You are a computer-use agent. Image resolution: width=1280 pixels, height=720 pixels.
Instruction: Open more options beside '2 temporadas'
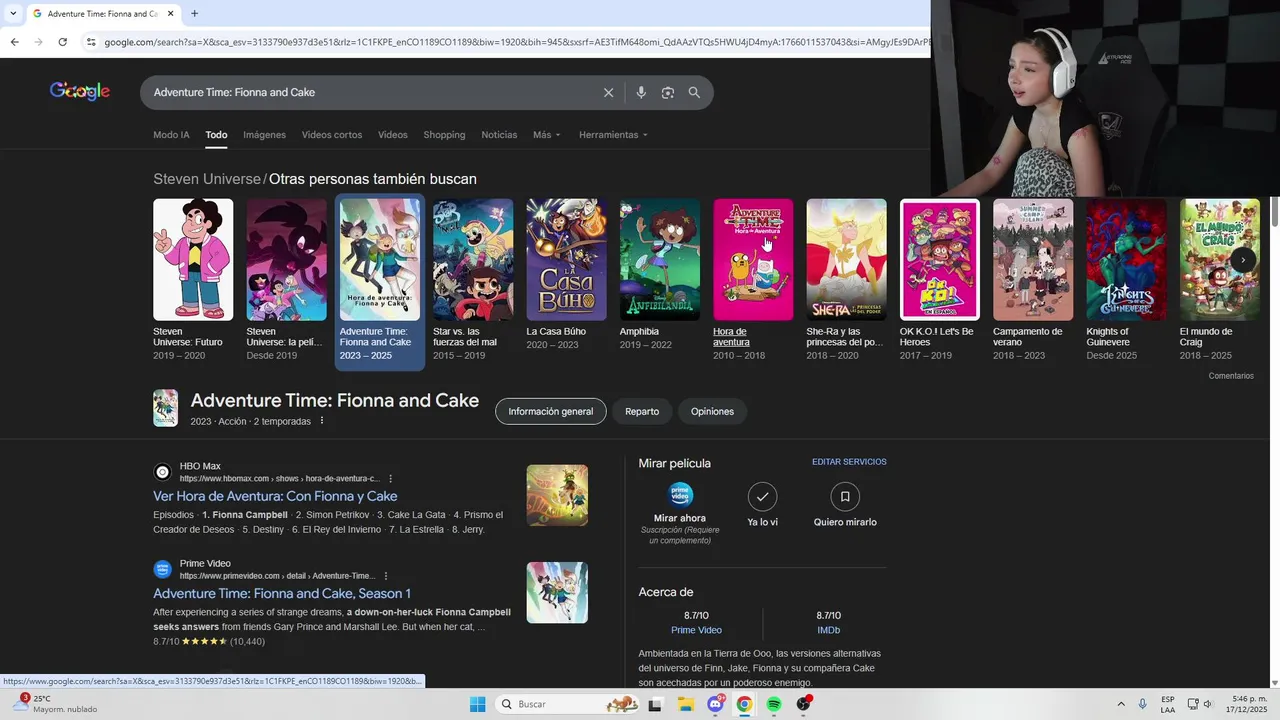pyautogui.click(x=322, y=421)
